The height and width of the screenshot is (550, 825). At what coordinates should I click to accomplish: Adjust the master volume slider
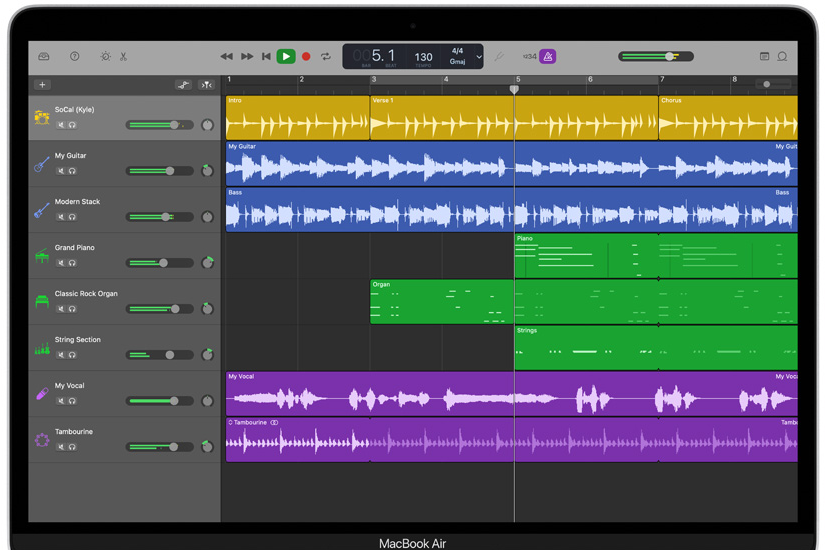pos(656,56)
